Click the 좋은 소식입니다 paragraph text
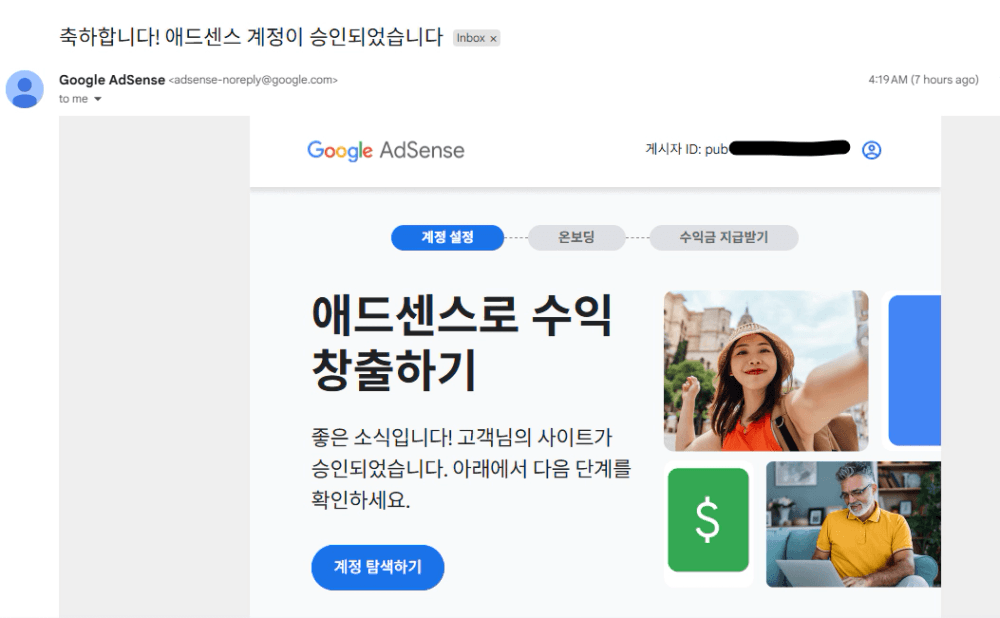Image resolution: width=1000 pixels, height=618 pixels. pos(471,468)
